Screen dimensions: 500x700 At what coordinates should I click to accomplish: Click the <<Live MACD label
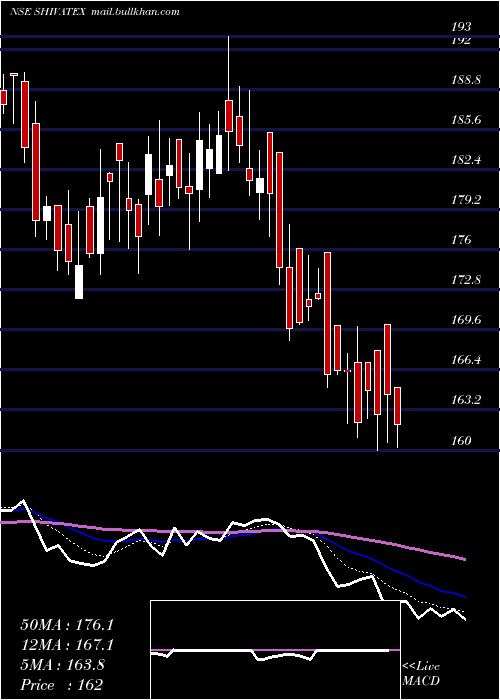pos(421,674)
